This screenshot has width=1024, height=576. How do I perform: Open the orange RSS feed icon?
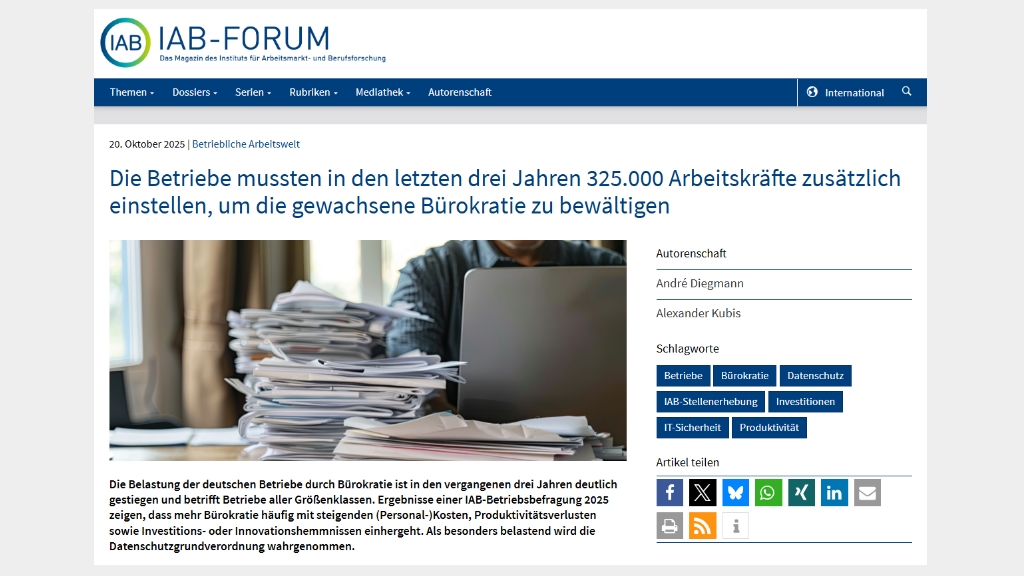pyautogui.click(x=703, y=526)
